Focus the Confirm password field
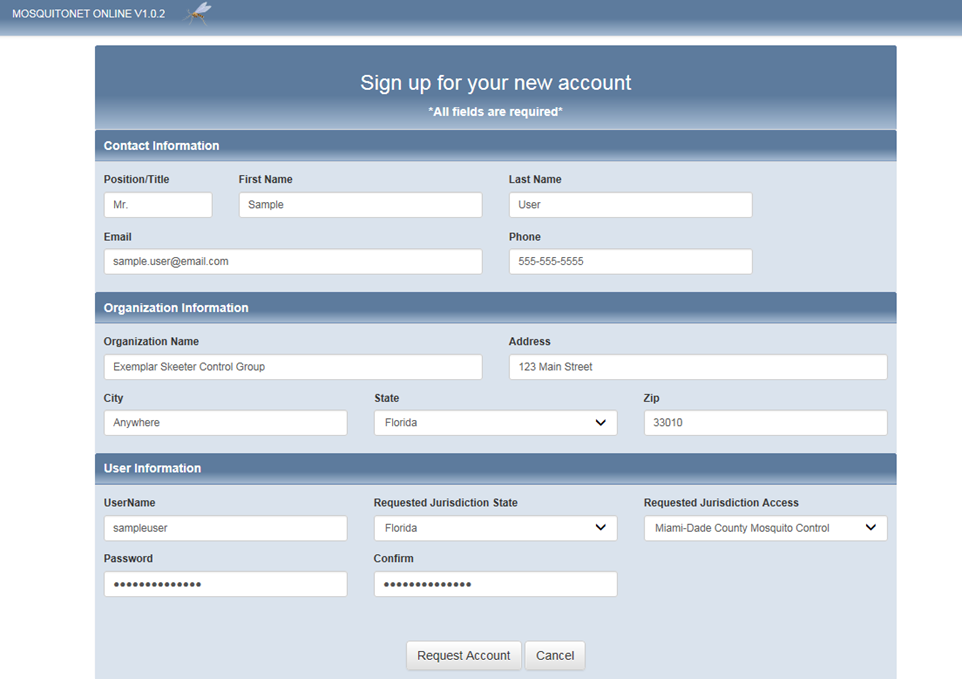 coord(495,584)
